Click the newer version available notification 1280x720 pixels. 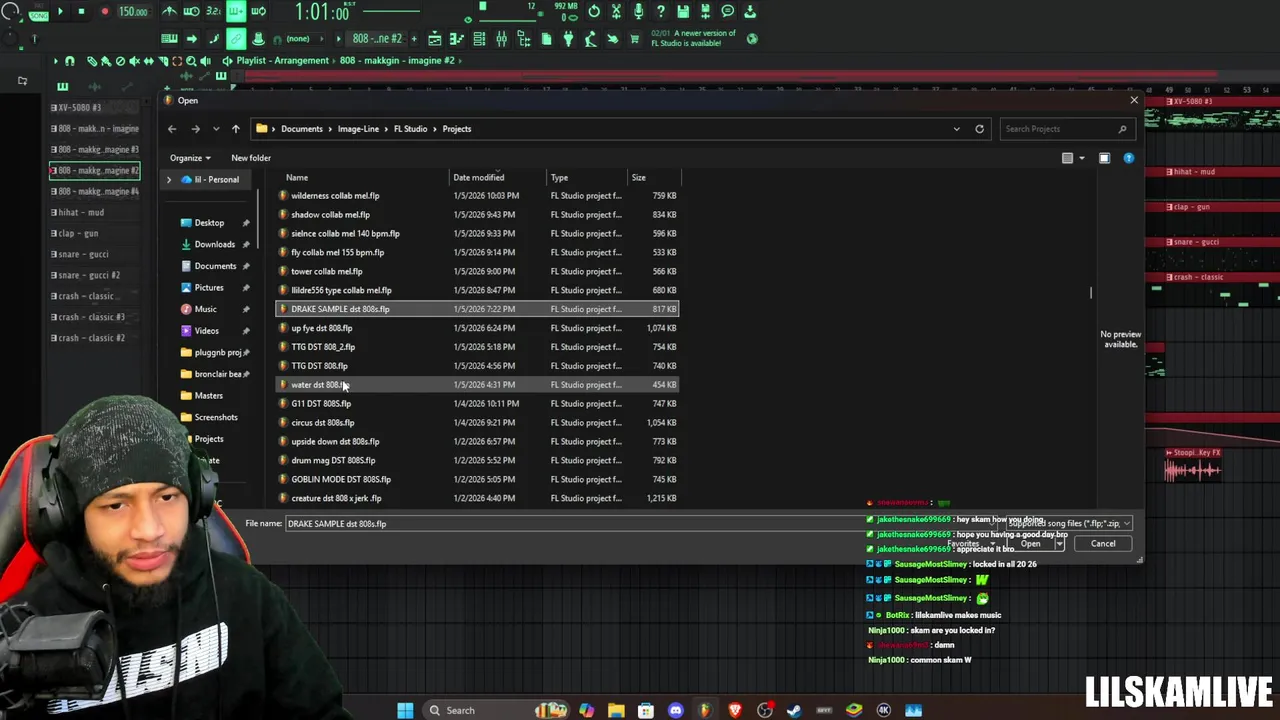(x=693, y=38)
